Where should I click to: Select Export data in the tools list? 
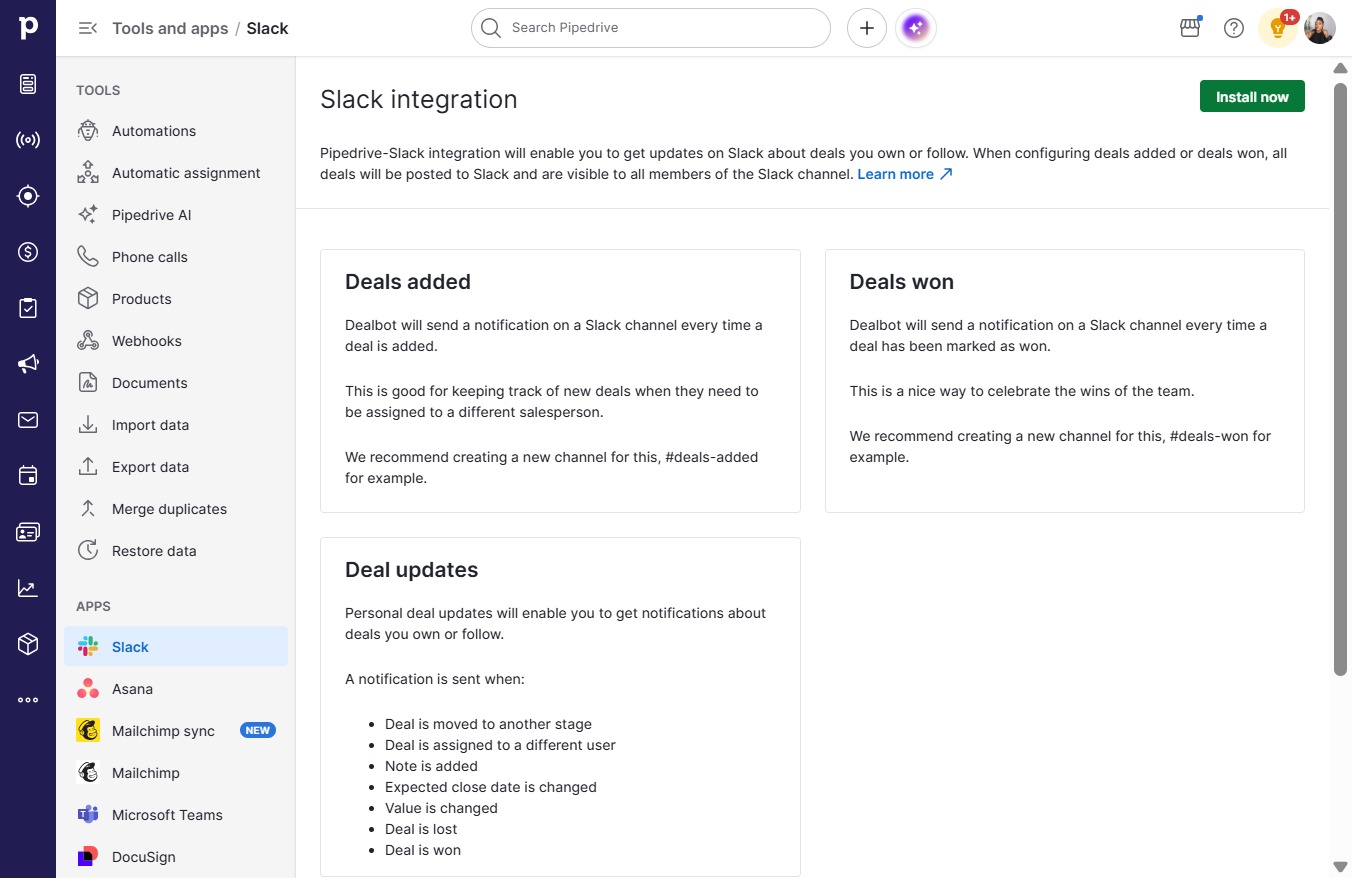(x=176, y=467)
